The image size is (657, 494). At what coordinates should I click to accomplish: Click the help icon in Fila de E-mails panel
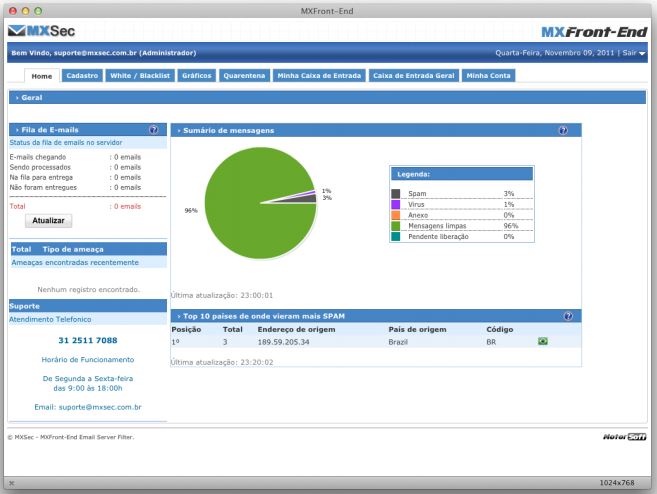pos(153,130)
